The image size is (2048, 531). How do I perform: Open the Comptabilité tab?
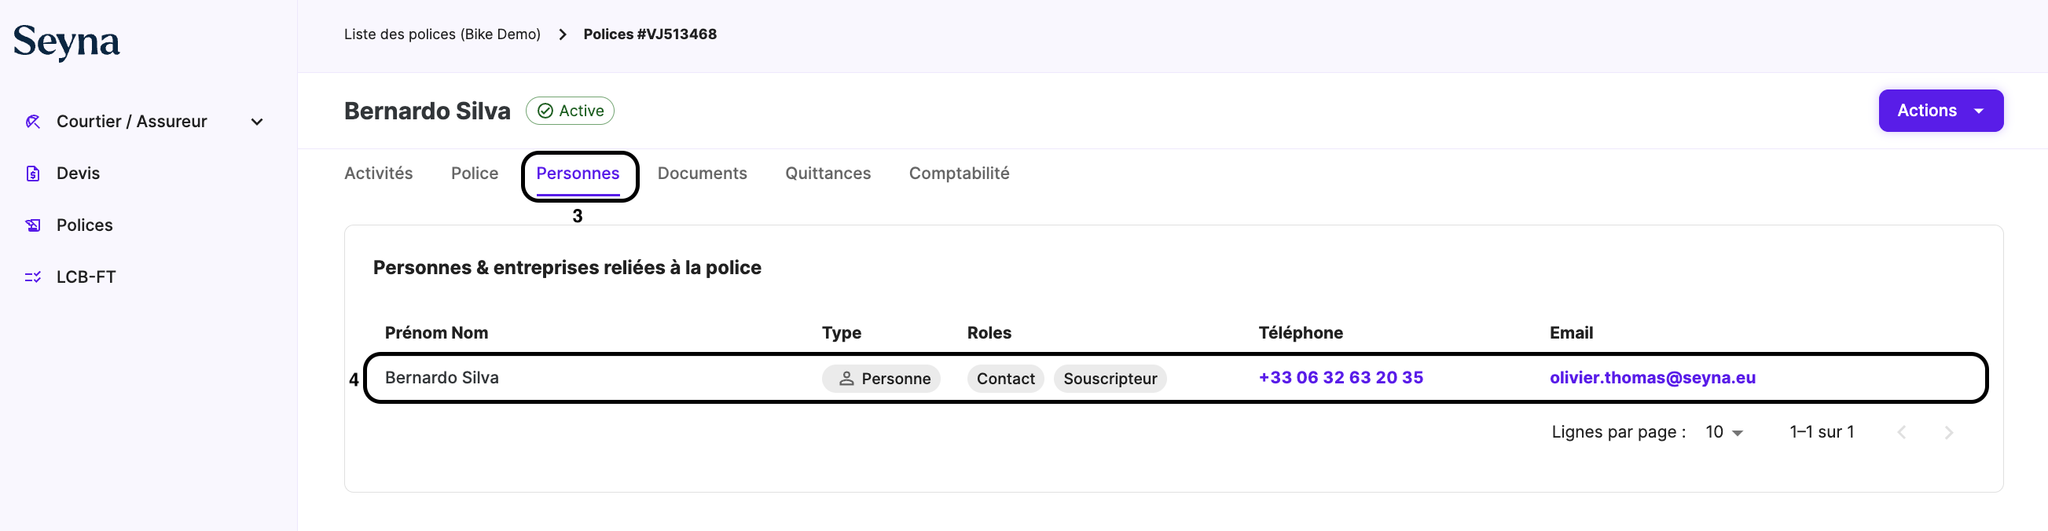958,173
